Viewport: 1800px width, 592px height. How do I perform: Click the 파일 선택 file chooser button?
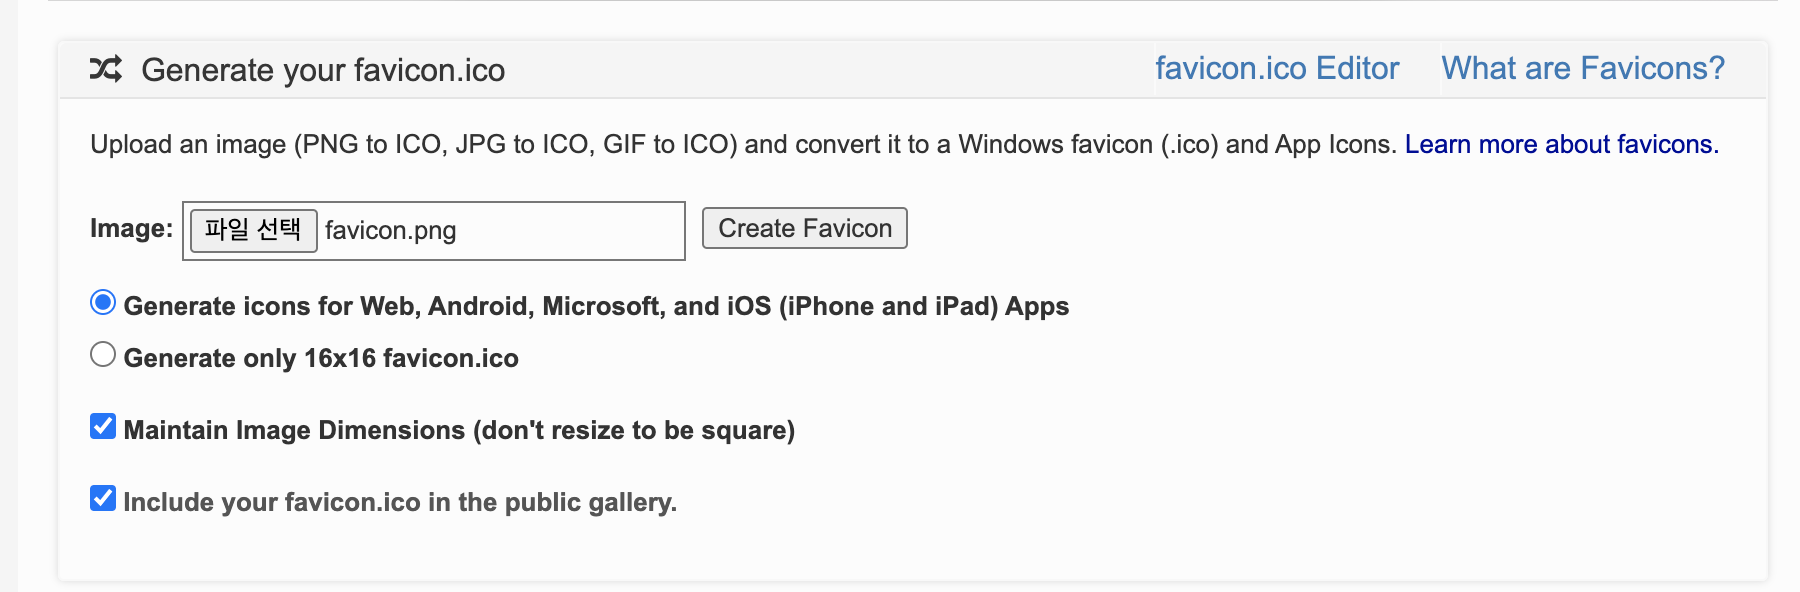point(254,231)
